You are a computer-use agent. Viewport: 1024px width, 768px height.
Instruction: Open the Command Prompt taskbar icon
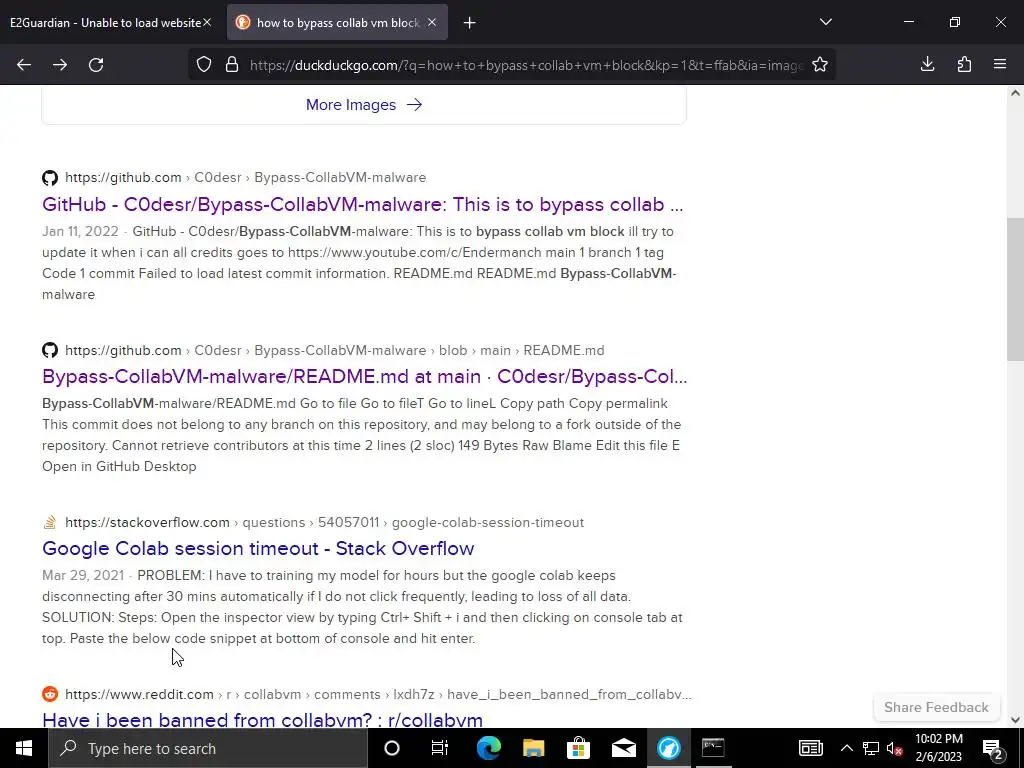[x=713, y=748]
